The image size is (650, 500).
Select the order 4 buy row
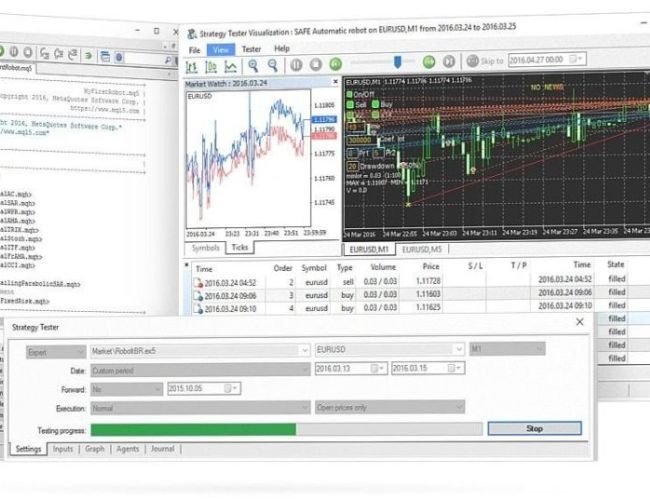coord(410,308)
